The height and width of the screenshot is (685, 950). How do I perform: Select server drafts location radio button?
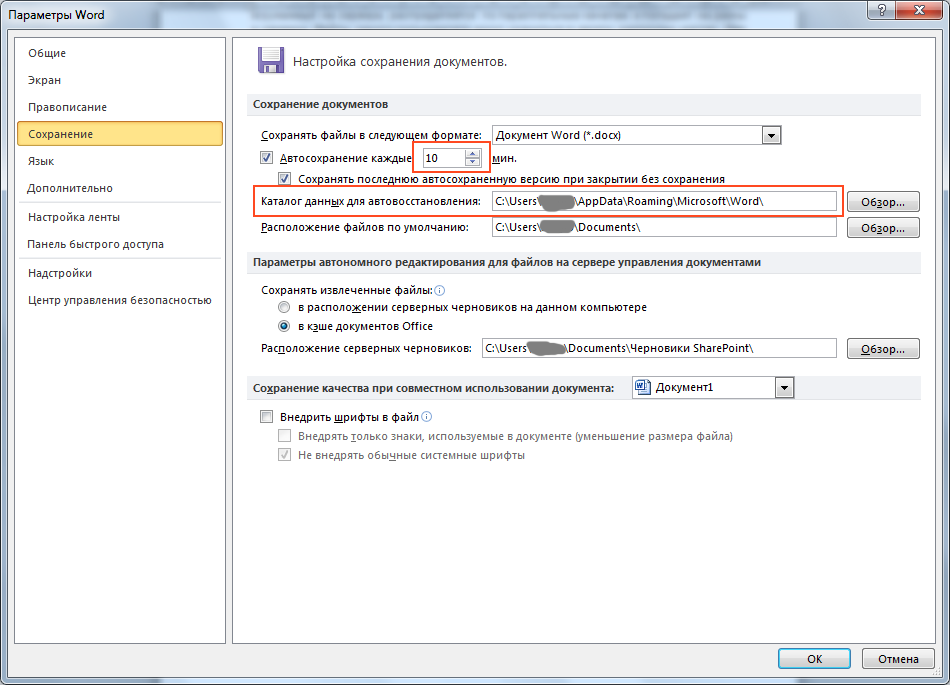(284, 307)
